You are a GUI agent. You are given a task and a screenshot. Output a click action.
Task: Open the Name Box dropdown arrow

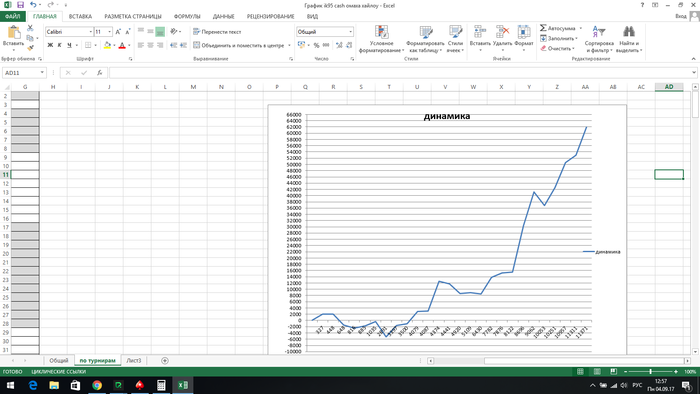tap(42, 73)
